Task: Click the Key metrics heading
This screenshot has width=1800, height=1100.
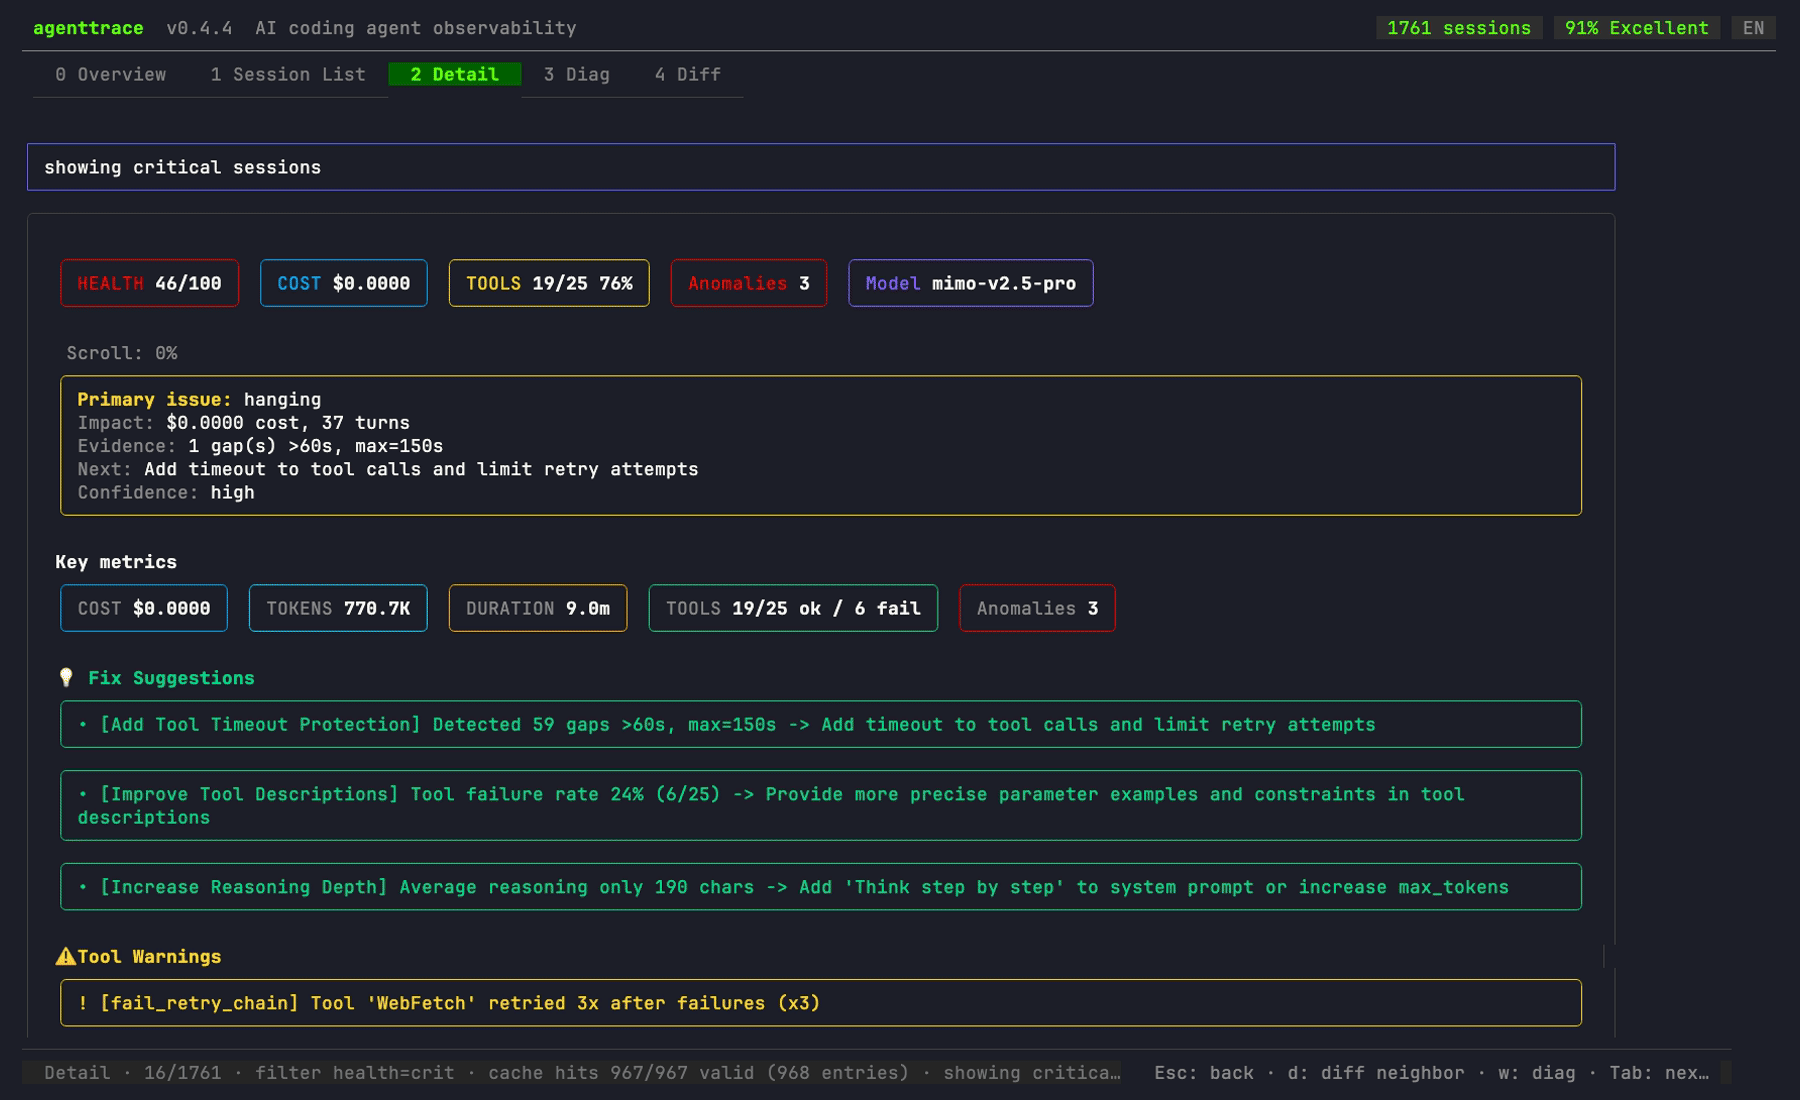Action: [x=116, y=562]
